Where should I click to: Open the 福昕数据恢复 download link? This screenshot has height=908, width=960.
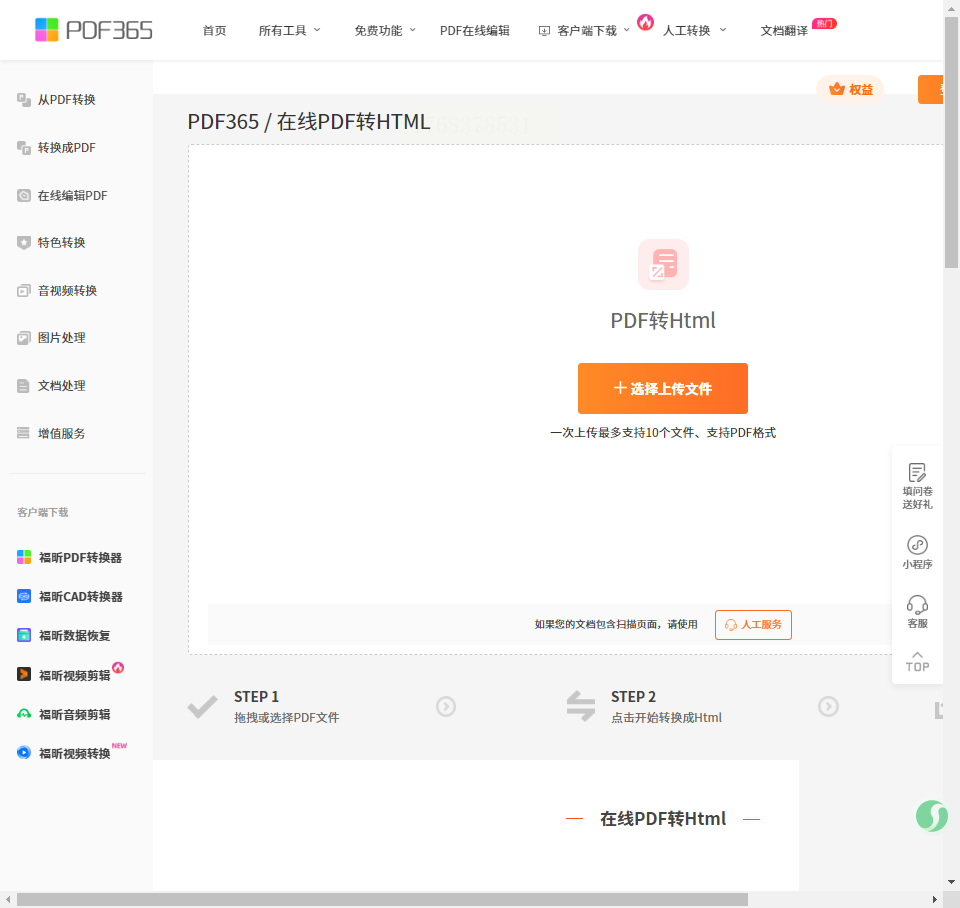click(75, 636)
